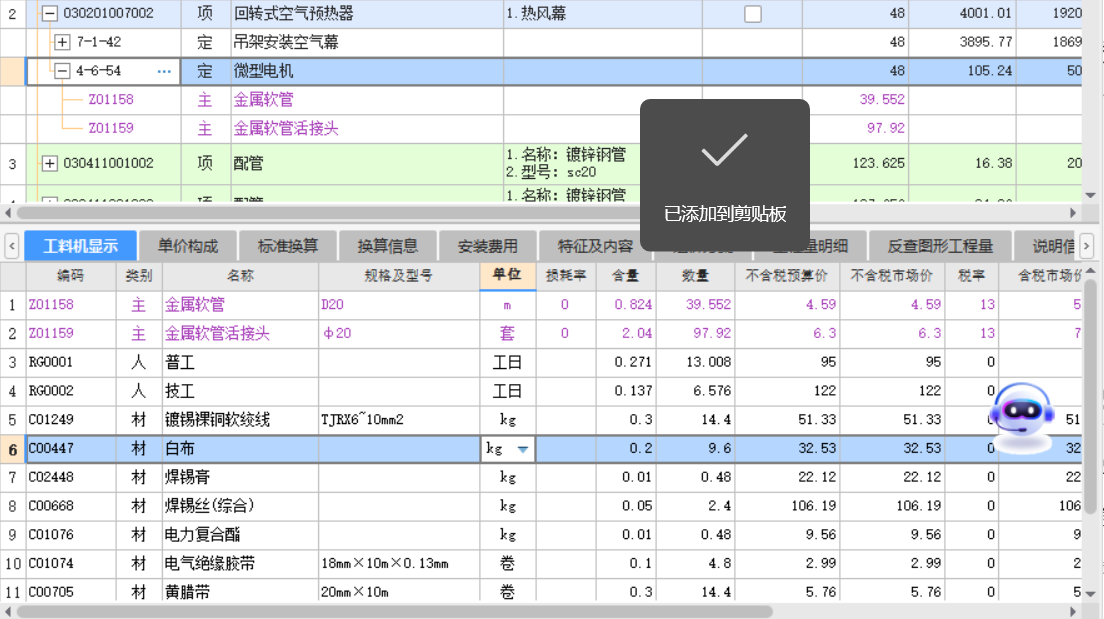Click the 0.824 content value for 金属软管
The height and width of the screenshot is (619, 1104).
[625, 305]
